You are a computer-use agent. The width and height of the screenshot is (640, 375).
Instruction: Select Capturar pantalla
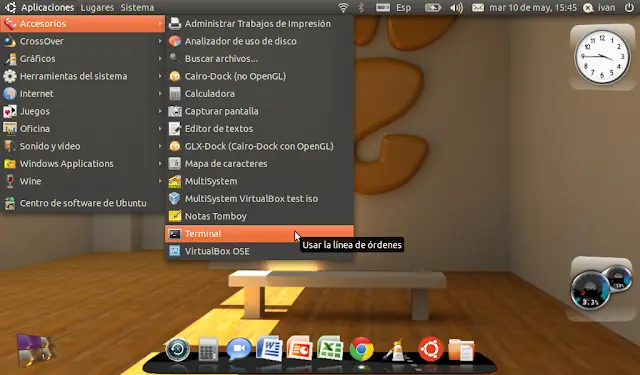[259, 111]
